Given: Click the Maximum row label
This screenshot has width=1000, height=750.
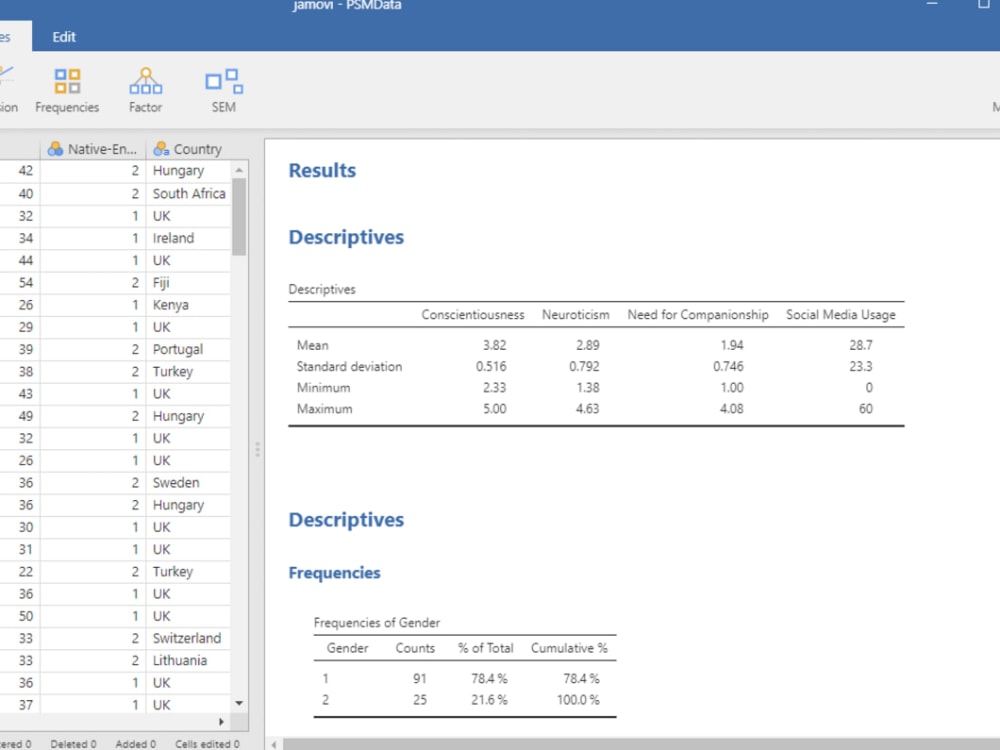Looking at the screenshot, I should pos(324,409).
